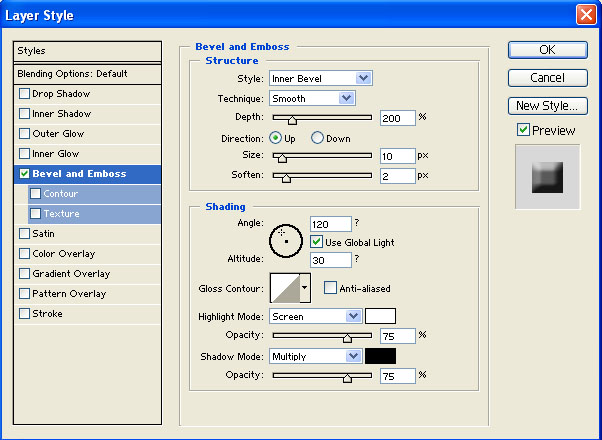
Task: Click the Depth slider handle
Action: click(292, 120)
